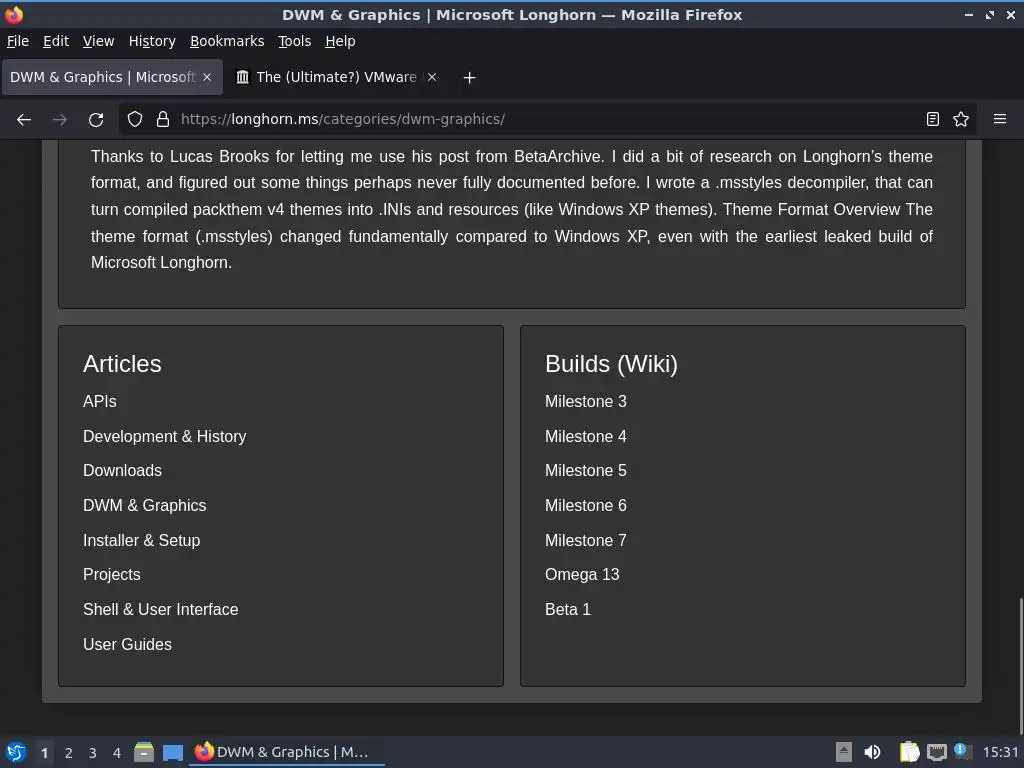1024x768 pixels.
Task: Open the application launcher in taskbar
Action: point(15,752)
